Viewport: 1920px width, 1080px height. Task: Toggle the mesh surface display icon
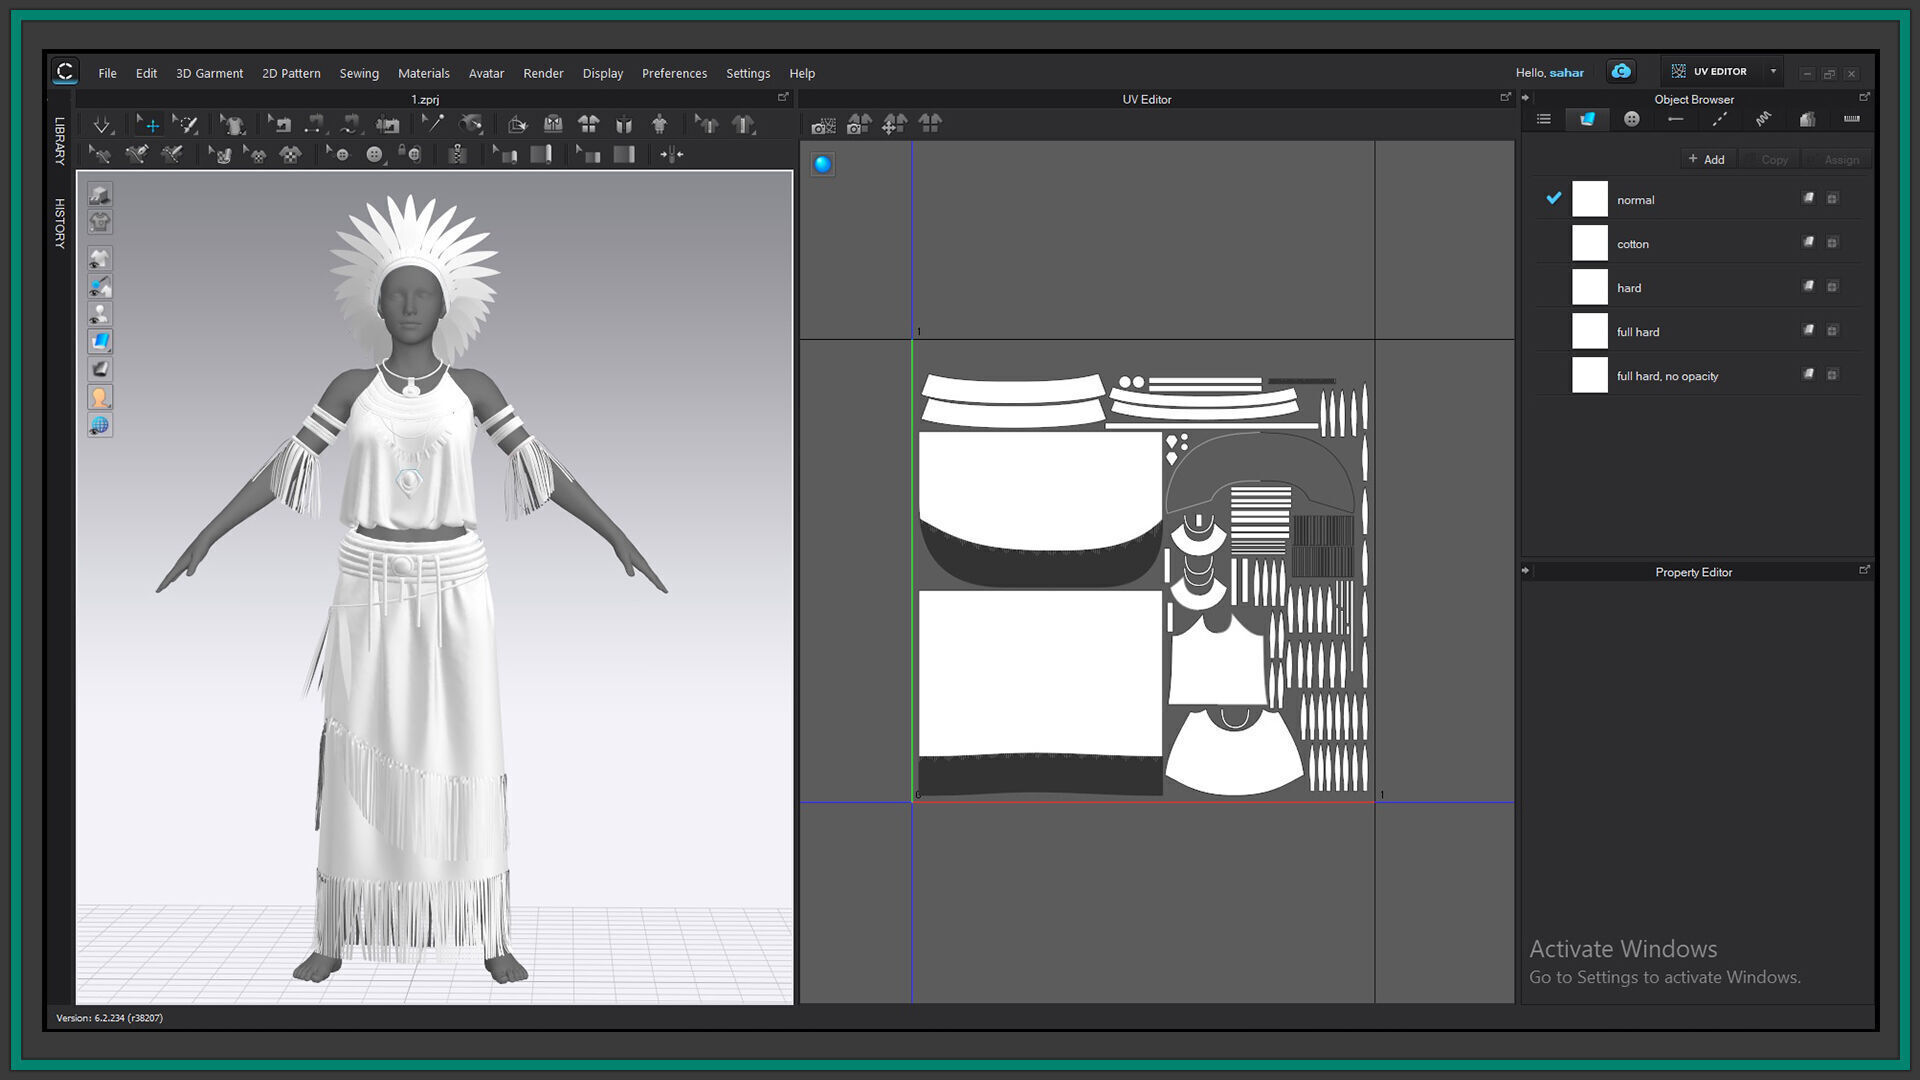click(99, 370)
